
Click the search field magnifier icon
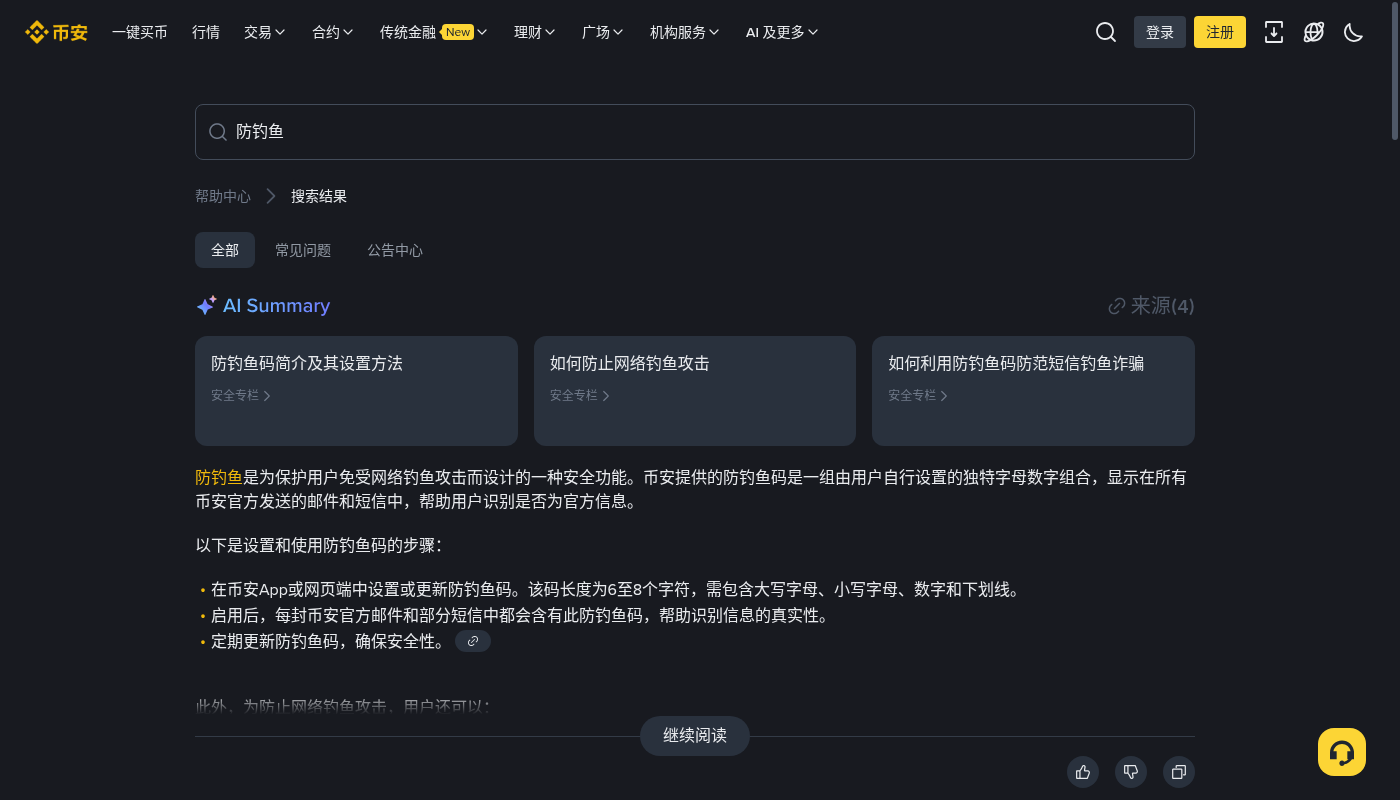(x=217, y=132)
